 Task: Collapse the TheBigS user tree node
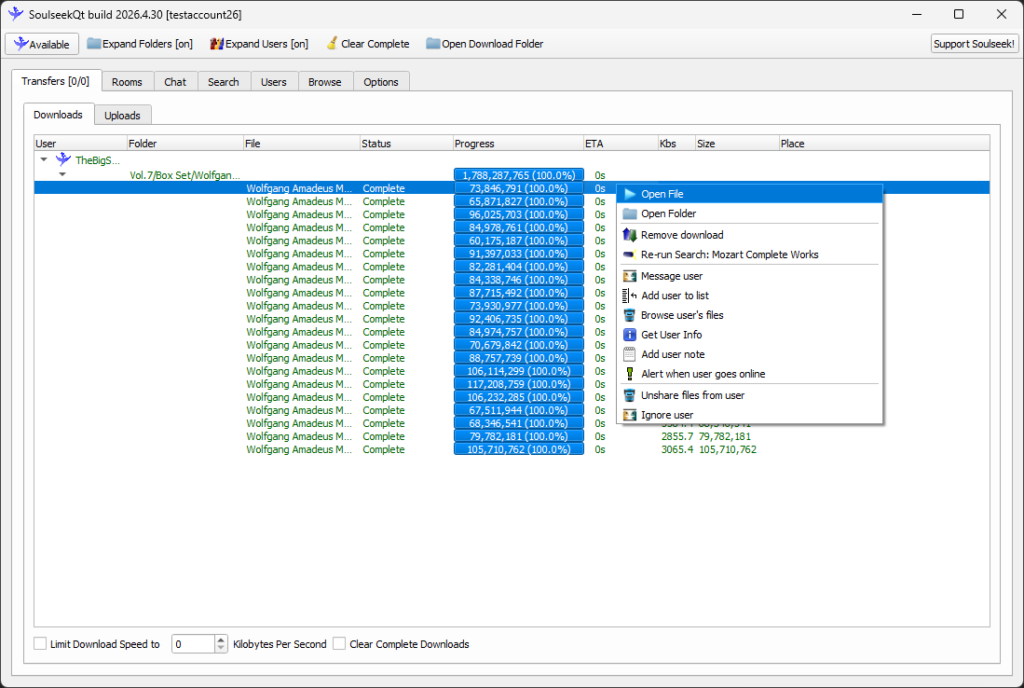coord(44,159)
